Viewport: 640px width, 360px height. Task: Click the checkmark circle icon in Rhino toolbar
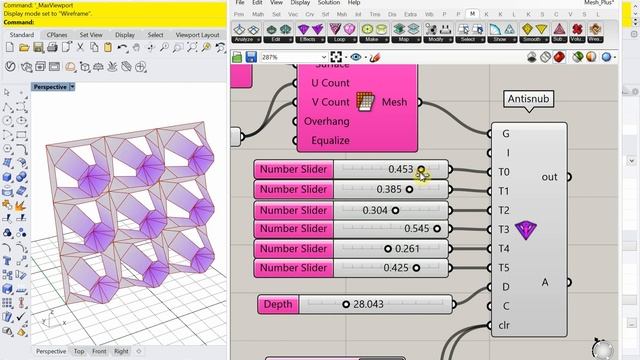(x=10, y=66)
